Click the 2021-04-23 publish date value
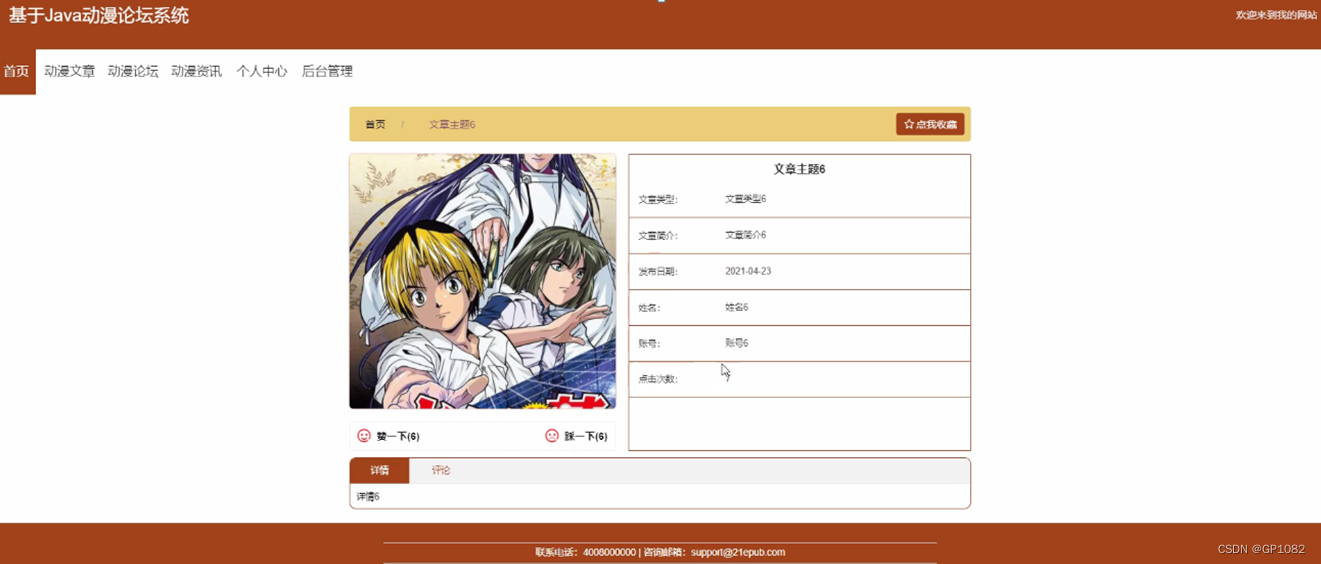The width and height of the screenshot is (1321, 564). [x=748, y=271]
